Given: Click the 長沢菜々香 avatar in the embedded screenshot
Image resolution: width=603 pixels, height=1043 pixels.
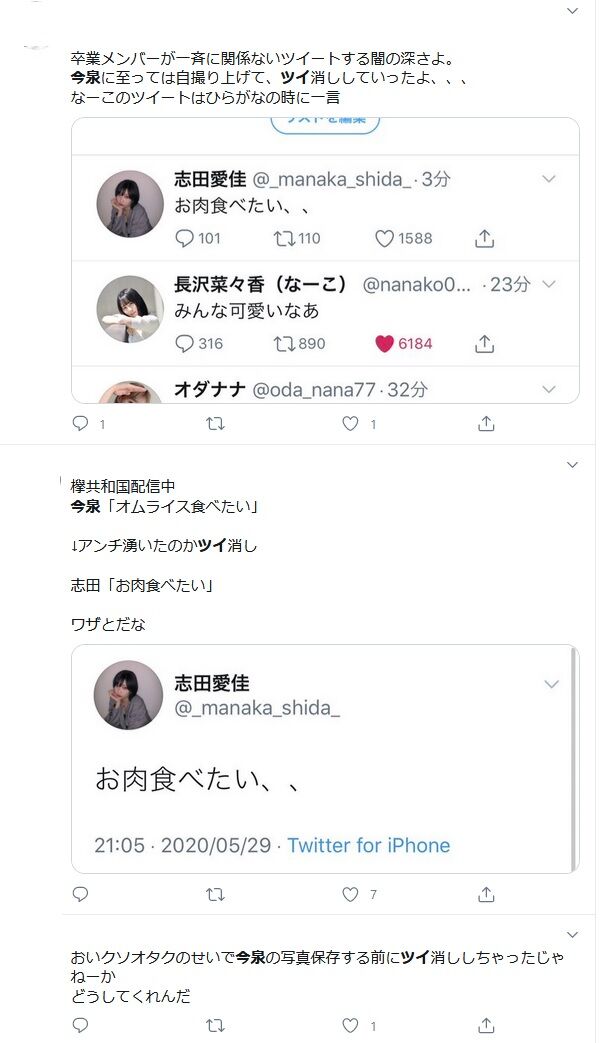Looking at the screenshot, I should coord(130,309).
